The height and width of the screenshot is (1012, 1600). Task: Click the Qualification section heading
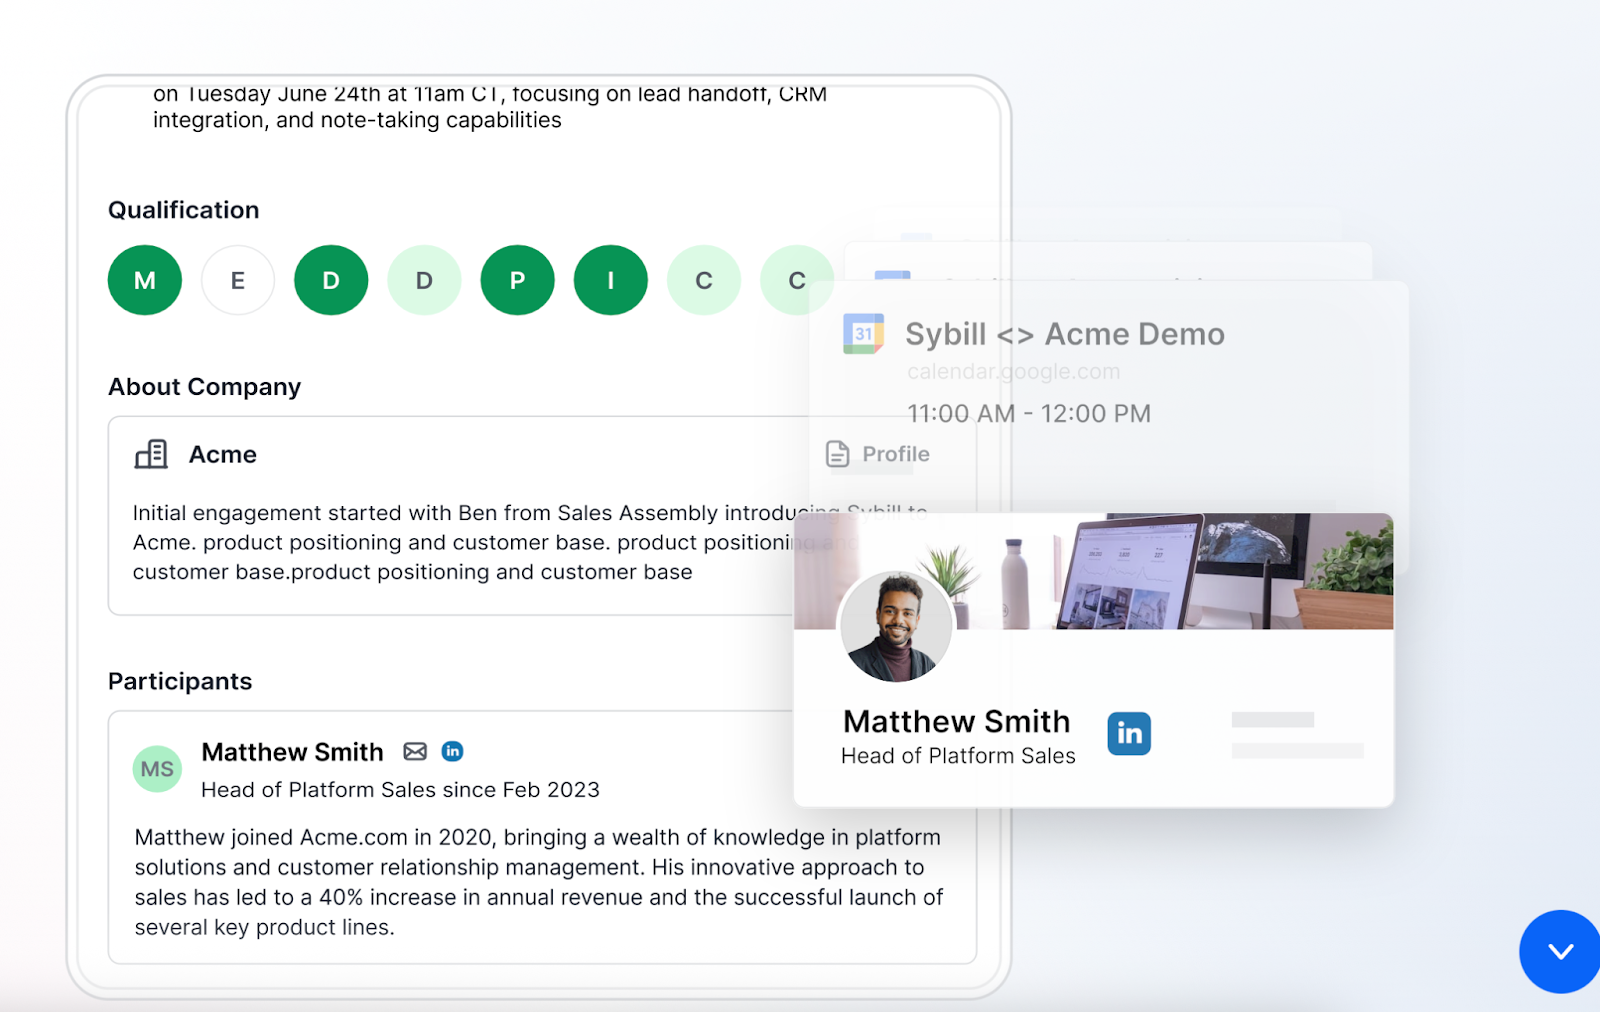point(184,210)
